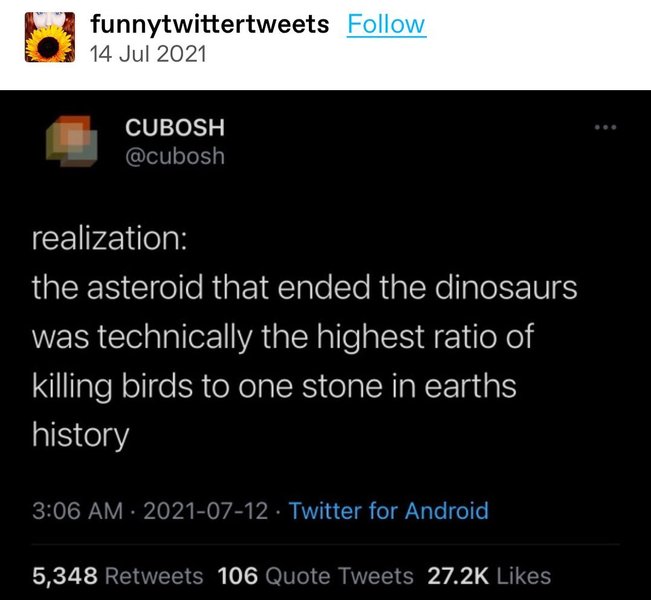The width and height of the screenshot is (651, 600).
Task: Open the @cubosh handle
Action: pos(174,157)
